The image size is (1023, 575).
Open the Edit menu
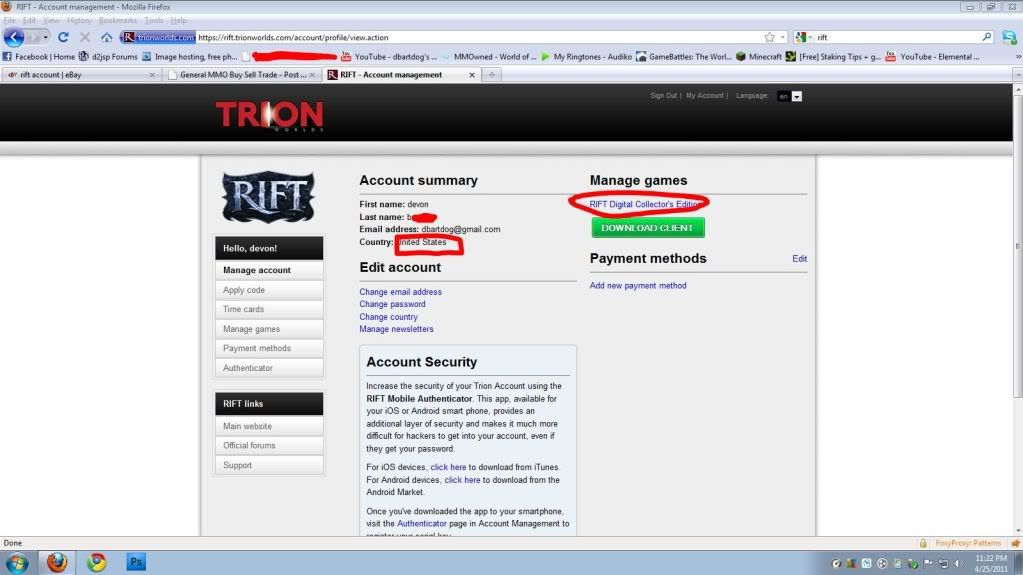click(29, 20)
